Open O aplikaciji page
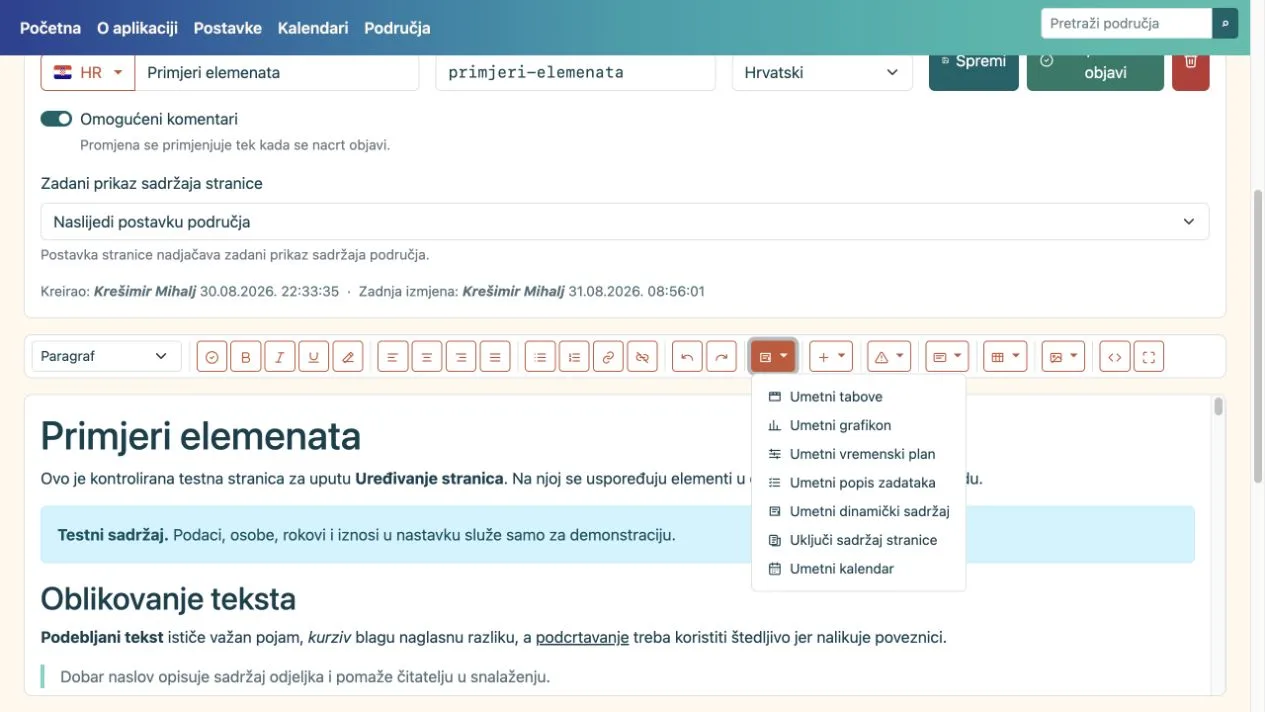Viewport: 1265px width, 712px height. pyautogui.click(x=137, y=28)
